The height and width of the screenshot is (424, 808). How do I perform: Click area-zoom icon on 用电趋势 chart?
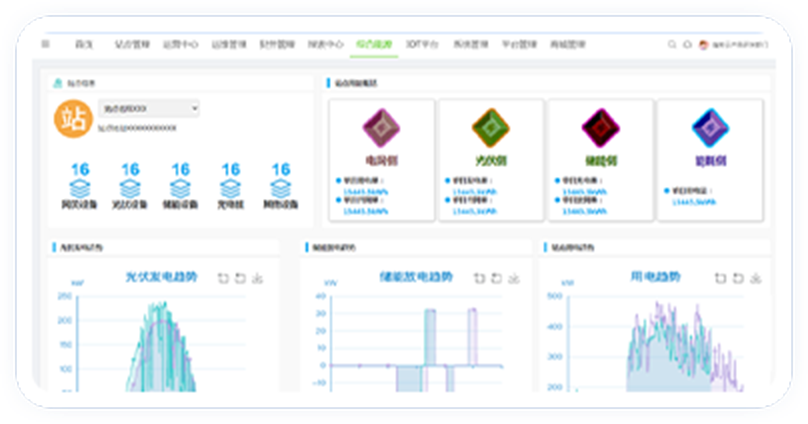(x=720, y=278)
